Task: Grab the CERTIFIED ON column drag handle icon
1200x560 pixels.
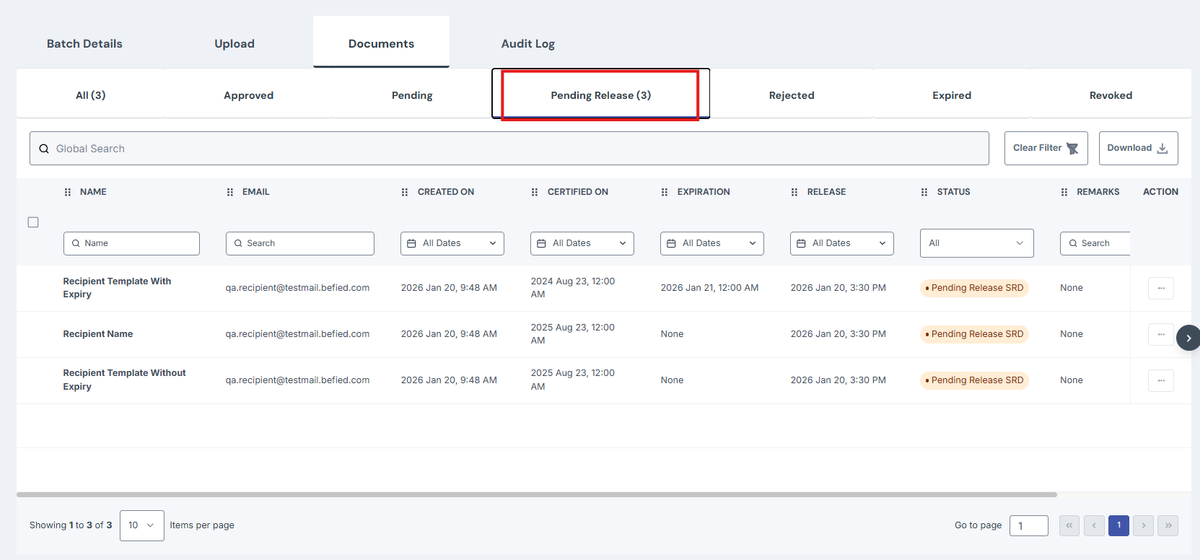Action: (x=535, y=192)
